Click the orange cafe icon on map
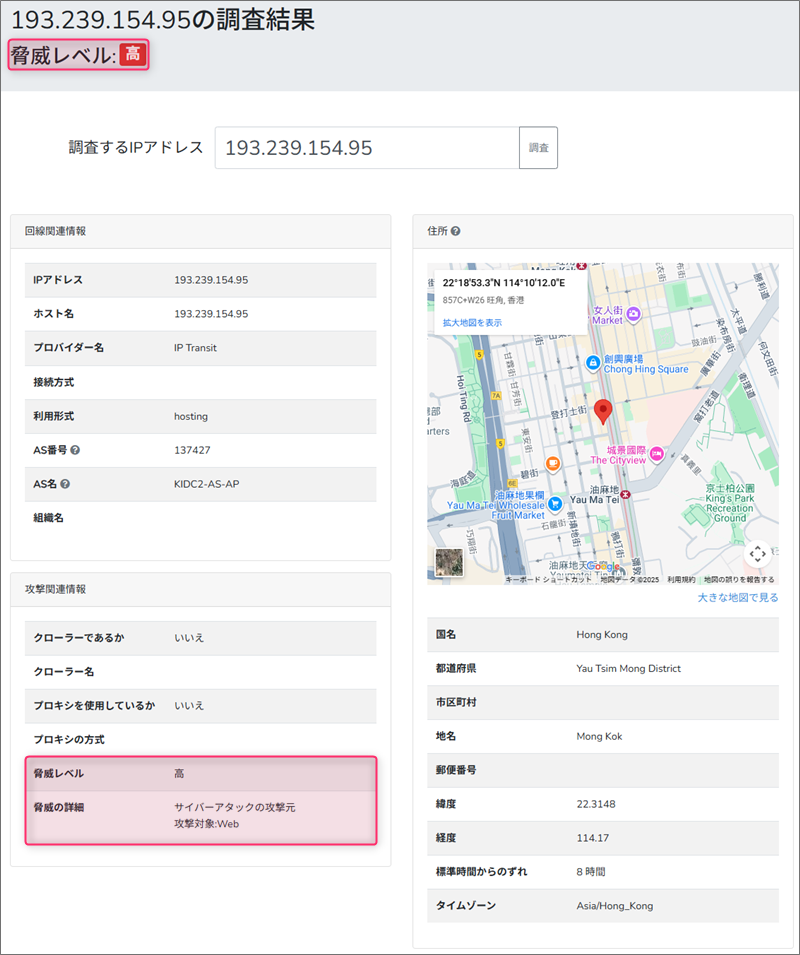Viewport: 800px width, 955px height. coord(552,463)
